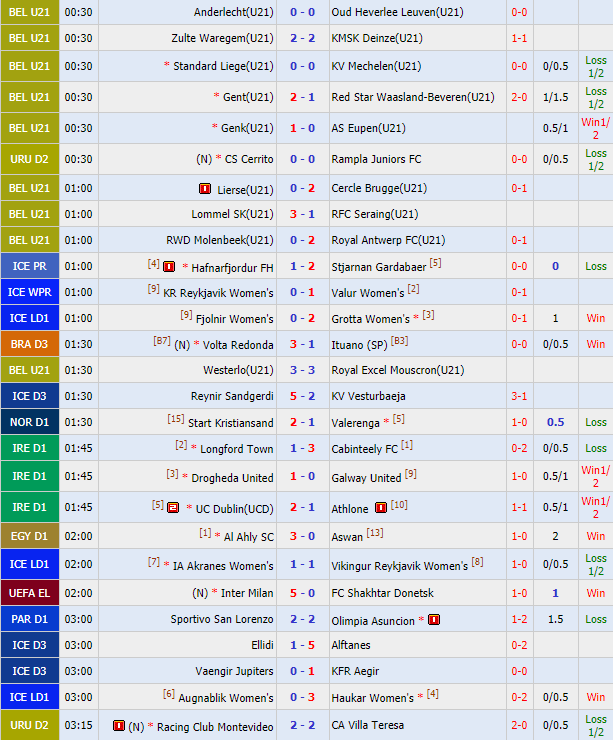Open the PAR D1 league label
613x740 pixels.
[29, 620]
